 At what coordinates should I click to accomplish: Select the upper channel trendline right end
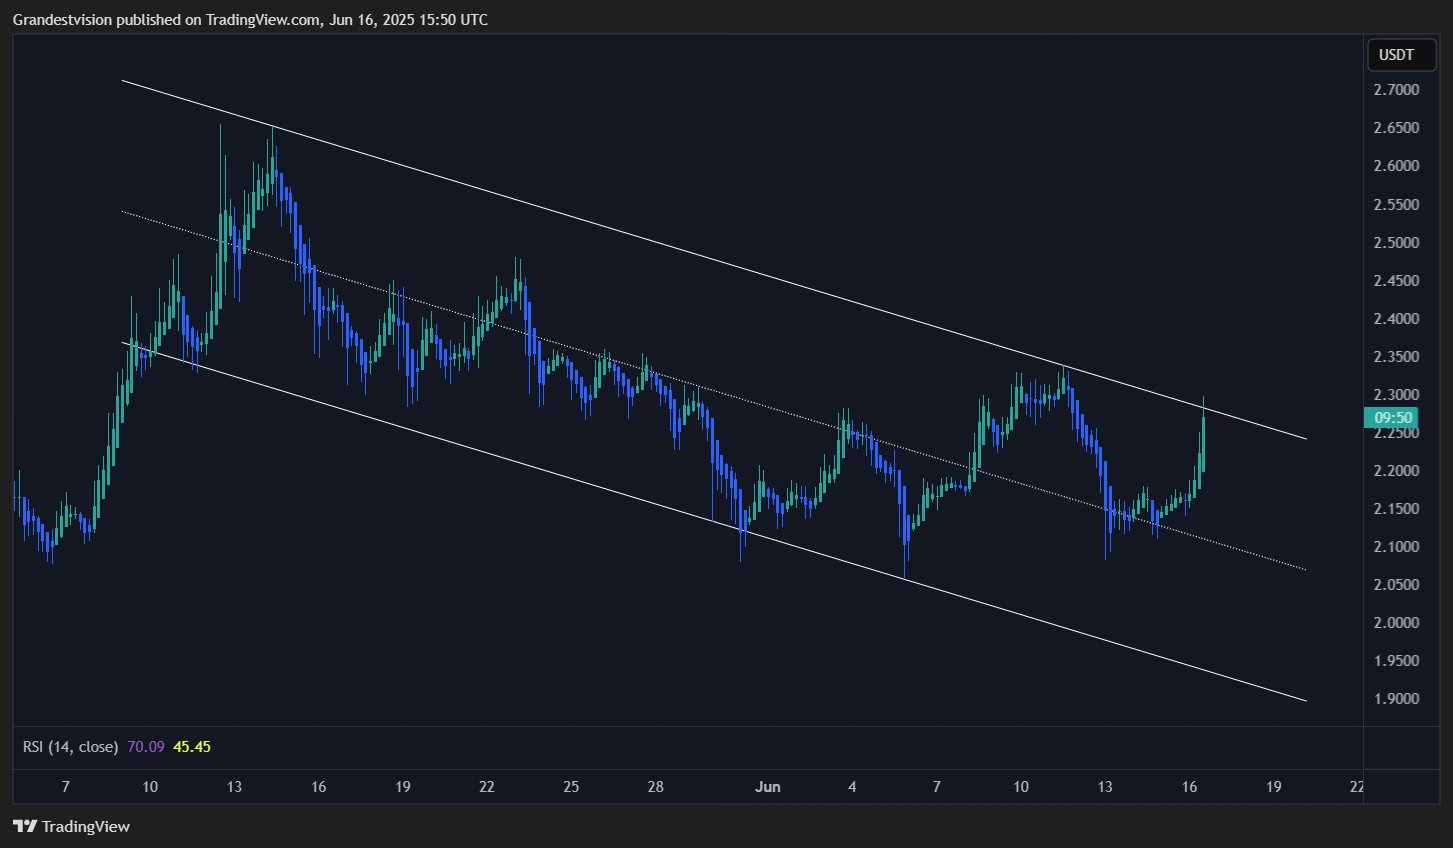[x=1303, y=437]
